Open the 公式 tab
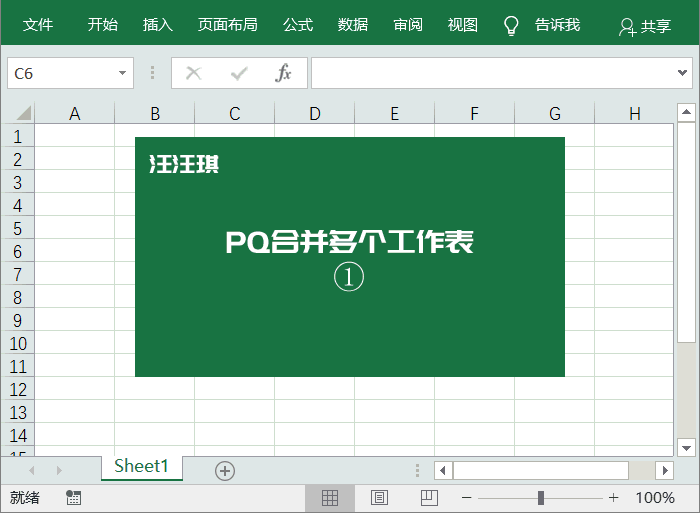Image resolution: width=700 pixels, height=513 pixels. click(x=298, y=25)
